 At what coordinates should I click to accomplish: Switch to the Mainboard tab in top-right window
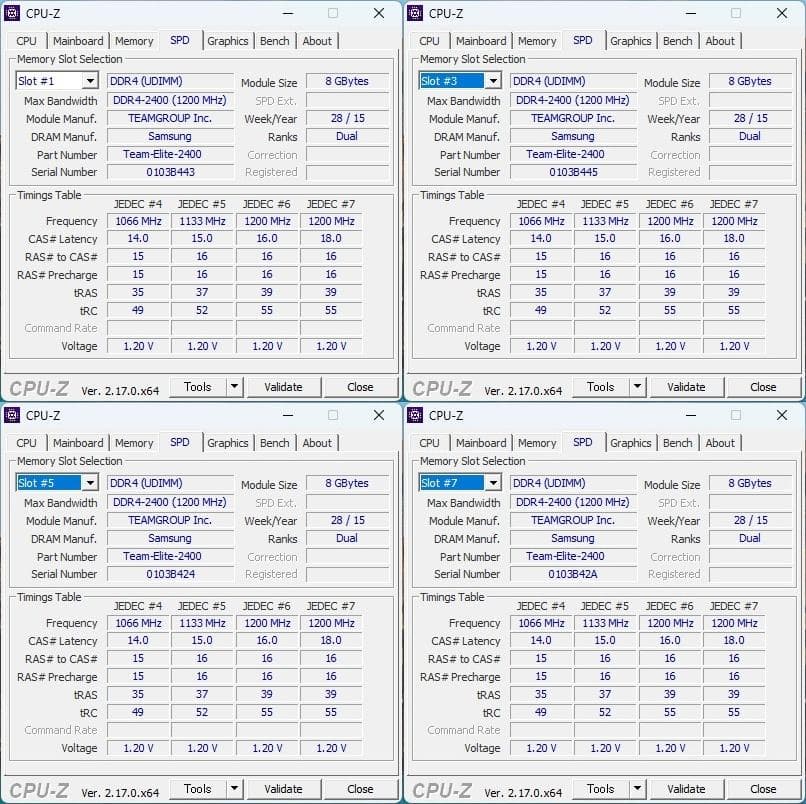click(x=481, y=41)
